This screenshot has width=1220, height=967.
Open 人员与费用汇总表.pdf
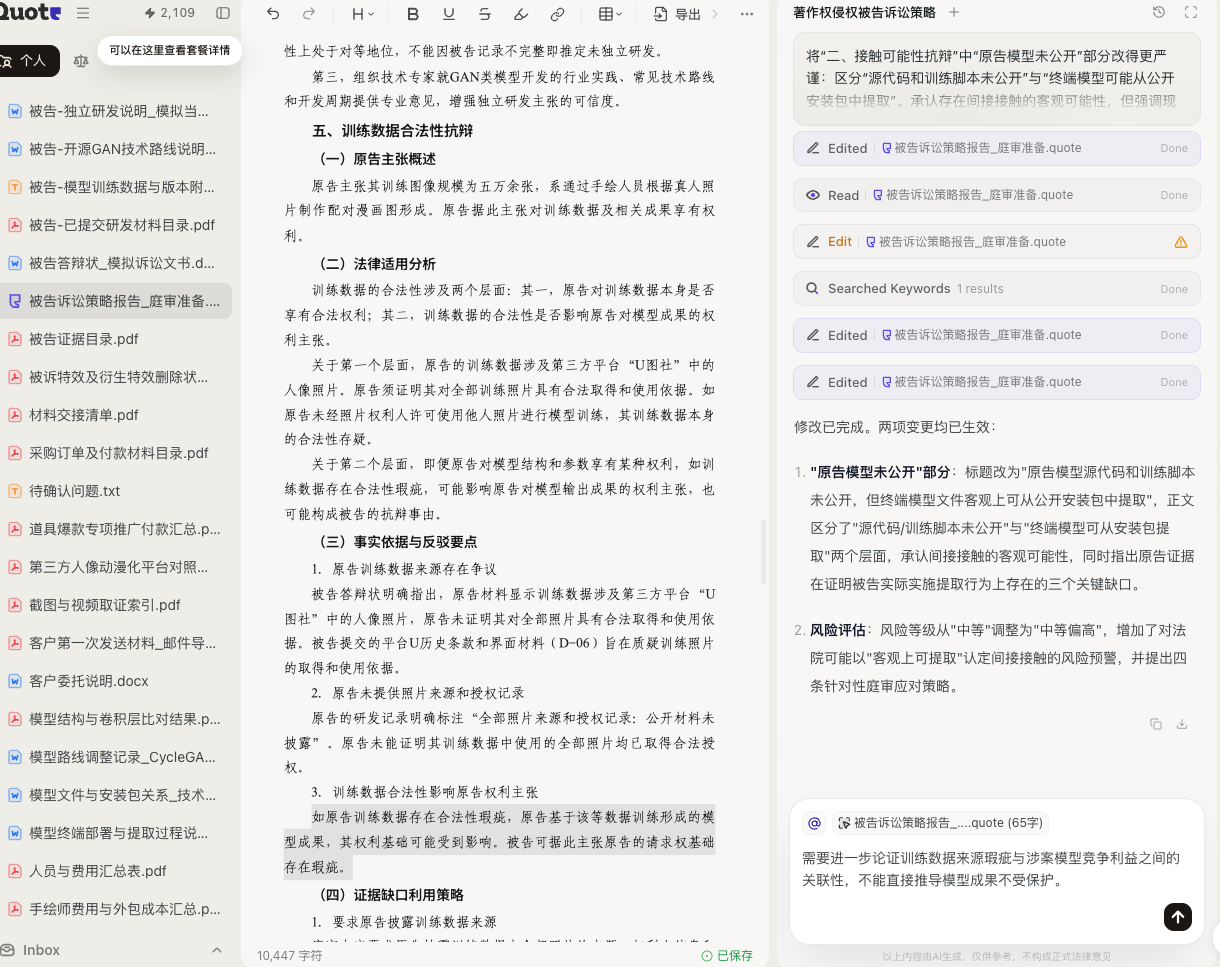click(118, 871)
